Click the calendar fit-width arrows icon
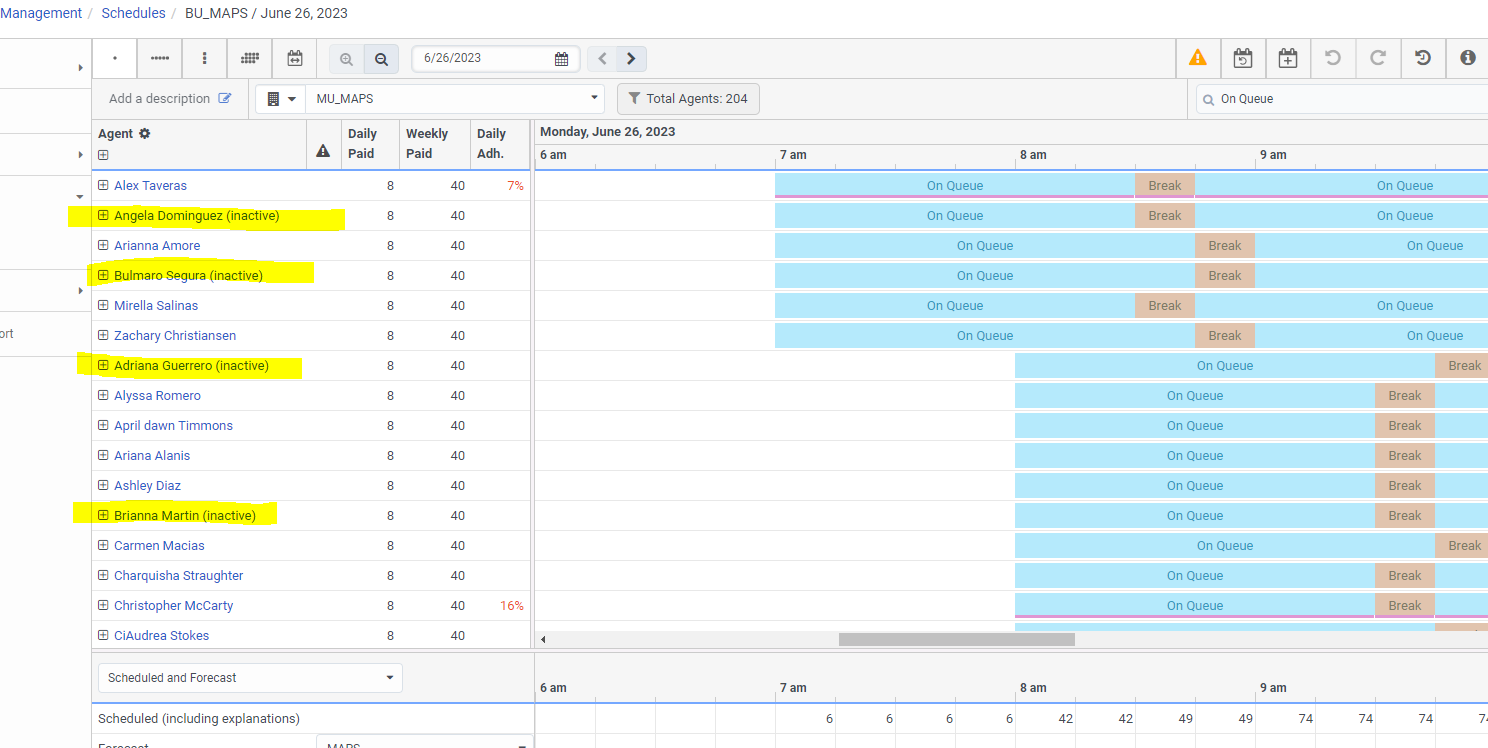This screenshot has width=1488, height=748. [294, 58]
